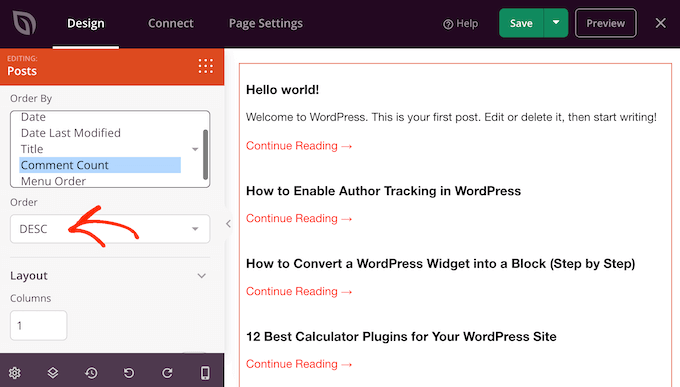Select Comment Count option

[x=100, y=165]
